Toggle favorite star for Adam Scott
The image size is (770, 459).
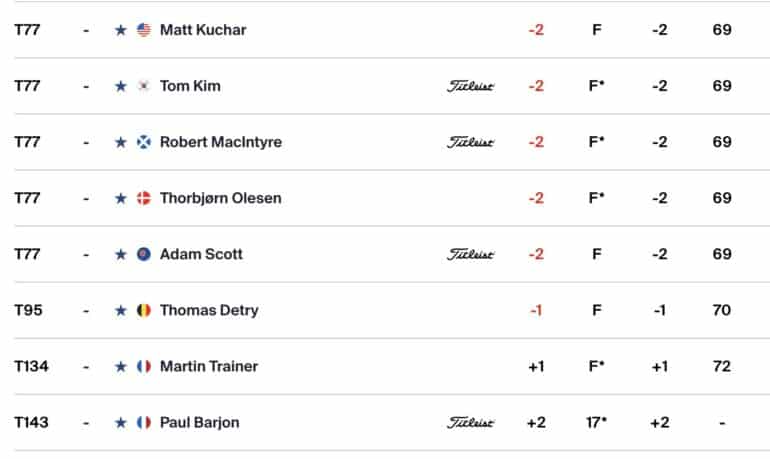pyautogui.click(x=120, y=254)
